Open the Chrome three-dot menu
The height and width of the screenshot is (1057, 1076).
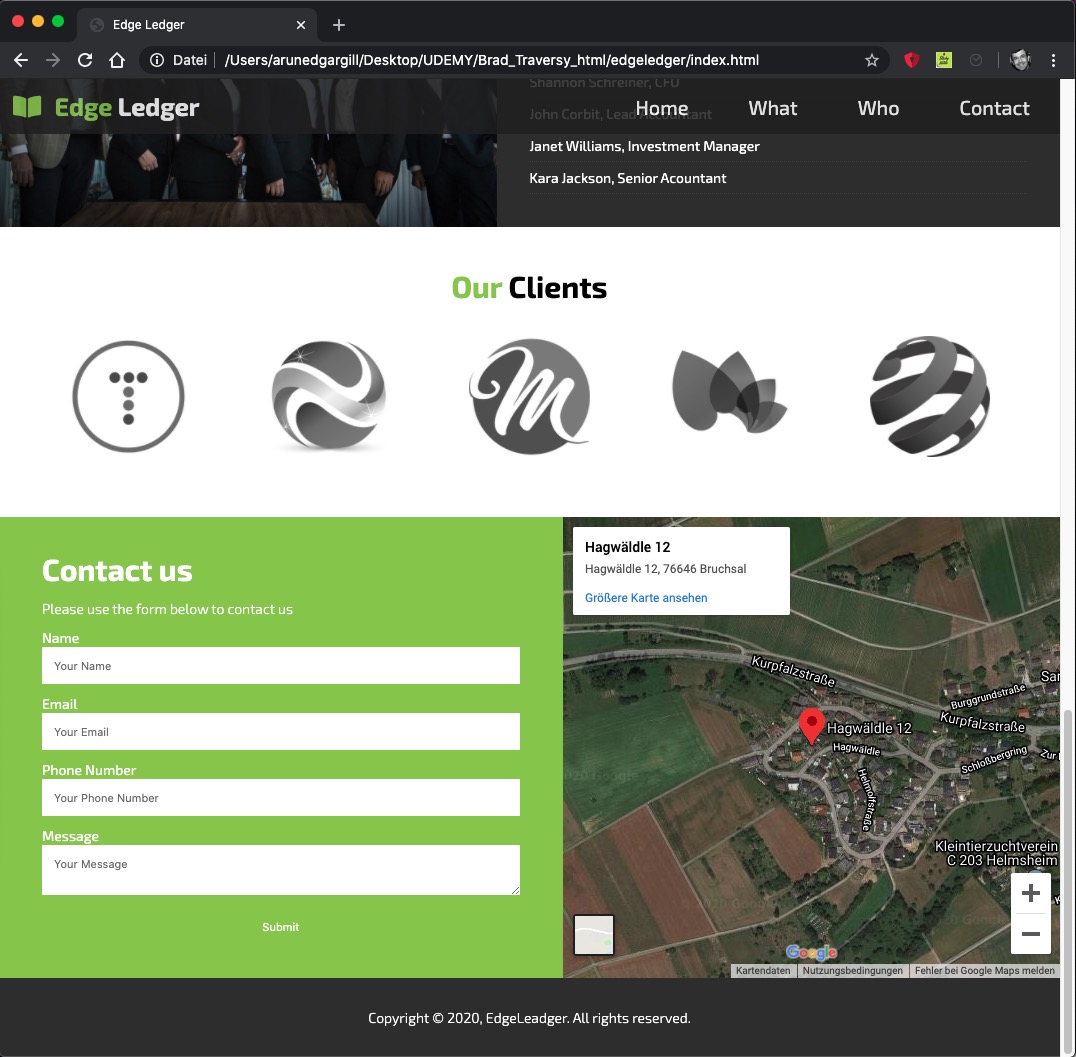[1053, 60]
